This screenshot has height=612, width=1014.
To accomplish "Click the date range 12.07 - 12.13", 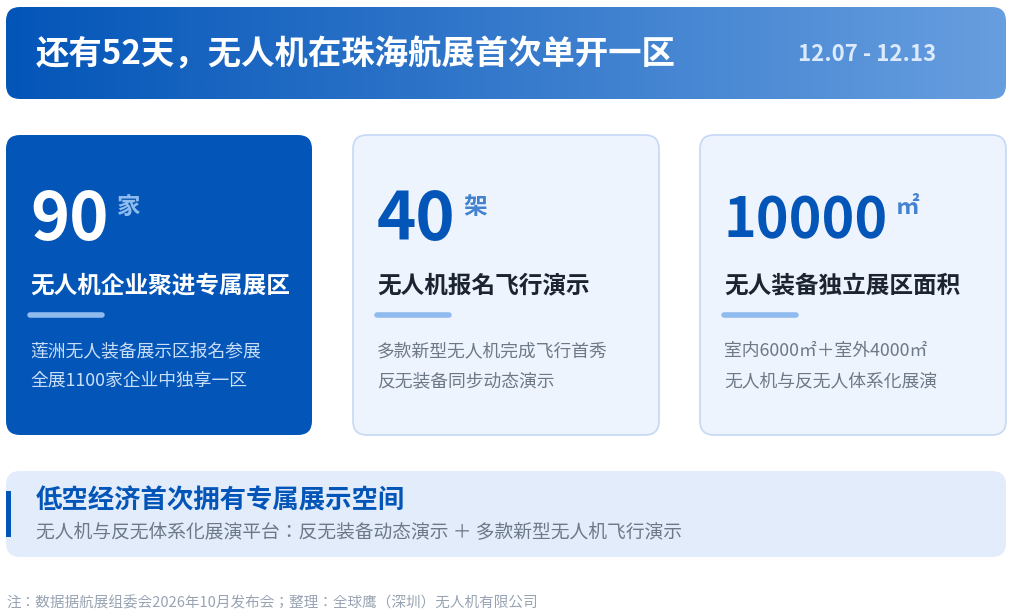I will (x=867, y=53).
